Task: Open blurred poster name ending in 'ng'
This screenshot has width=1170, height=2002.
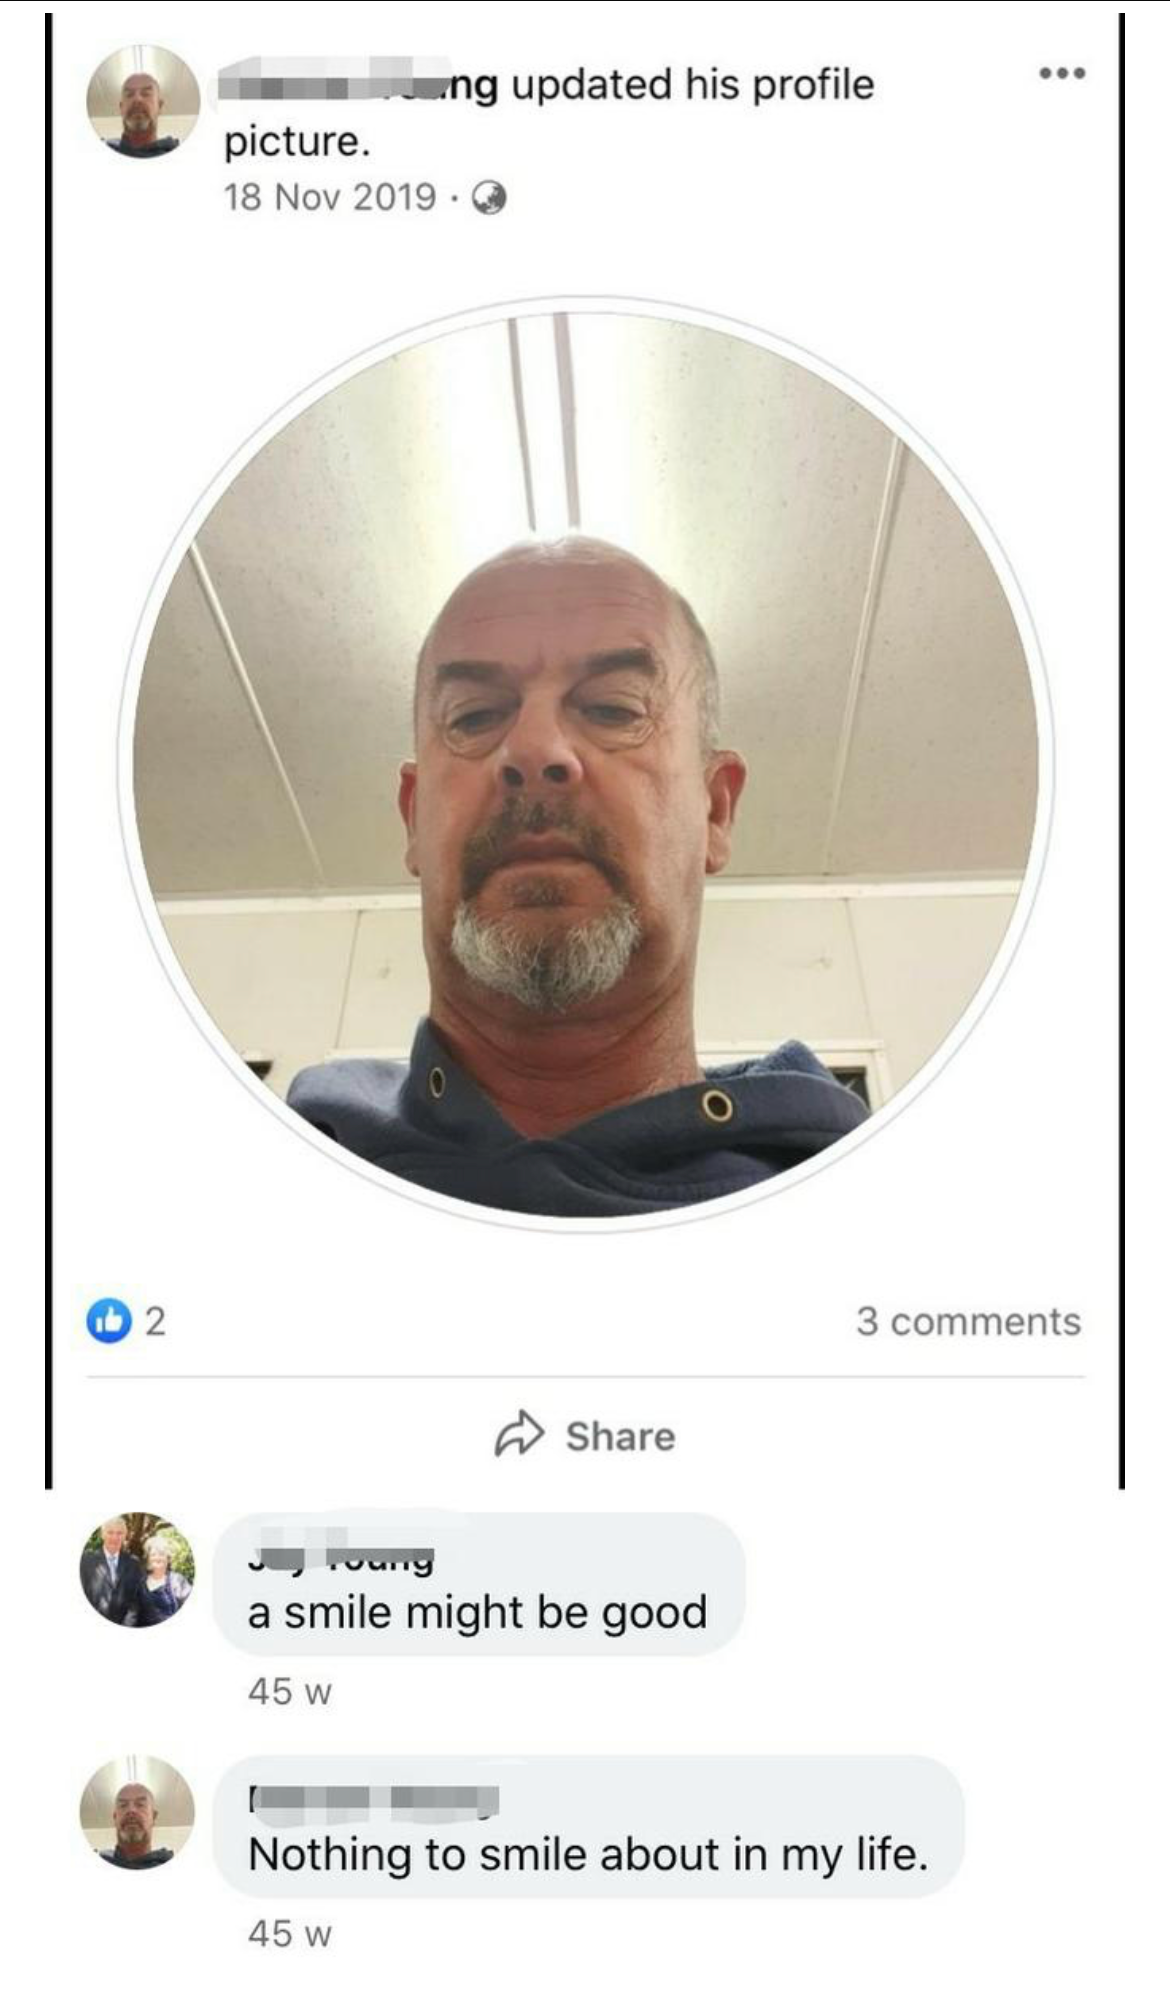Action: (x=358, y=83)
